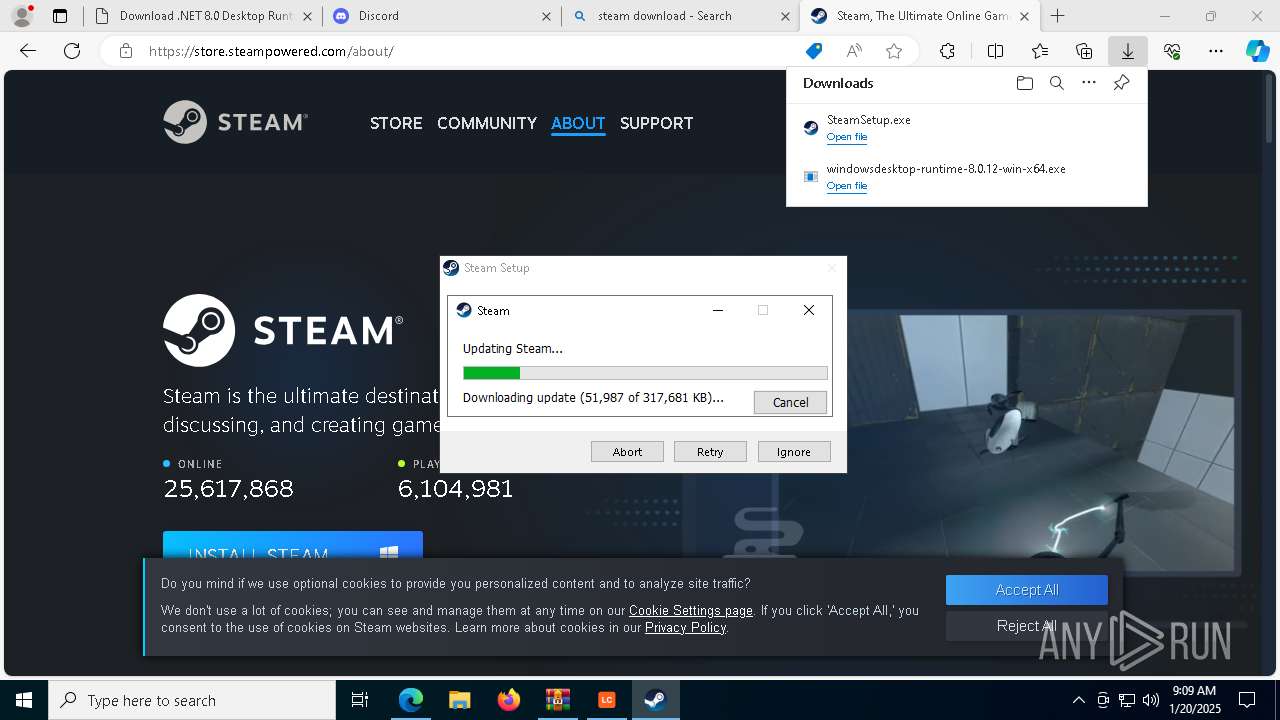Screen dimensions: 1280x720
Task: Add this page to favorites star
Action: (x=894, y=51)
